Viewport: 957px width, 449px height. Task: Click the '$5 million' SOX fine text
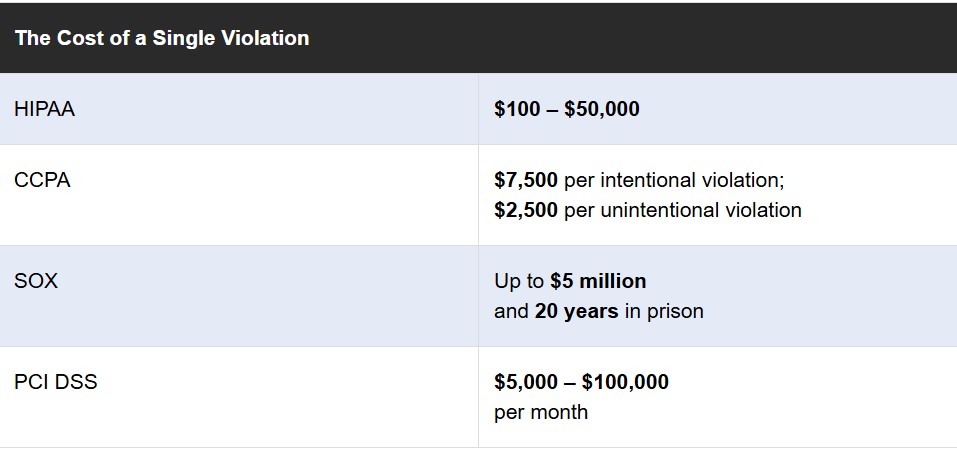click(598, 281)
